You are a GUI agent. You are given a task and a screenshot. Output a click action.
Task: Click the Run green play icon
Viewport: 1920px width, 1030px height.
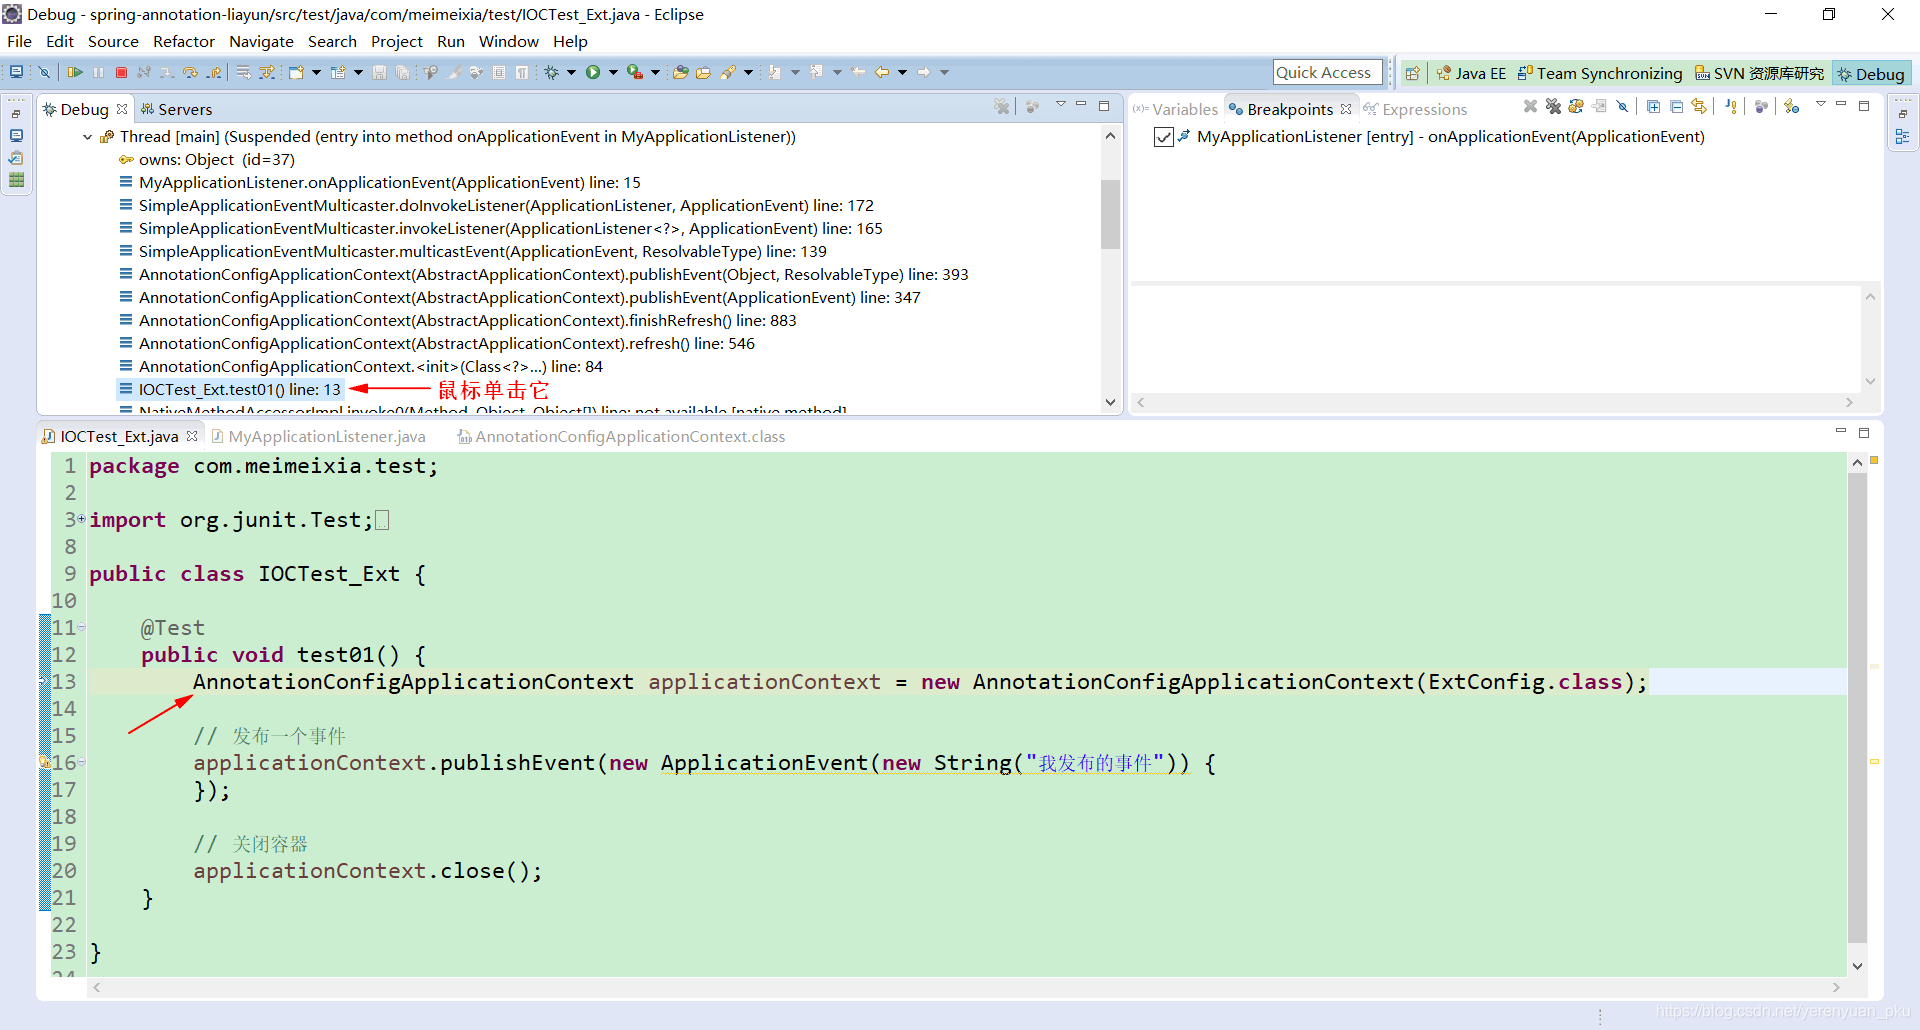pyautogui.click(x=593, y=72)
